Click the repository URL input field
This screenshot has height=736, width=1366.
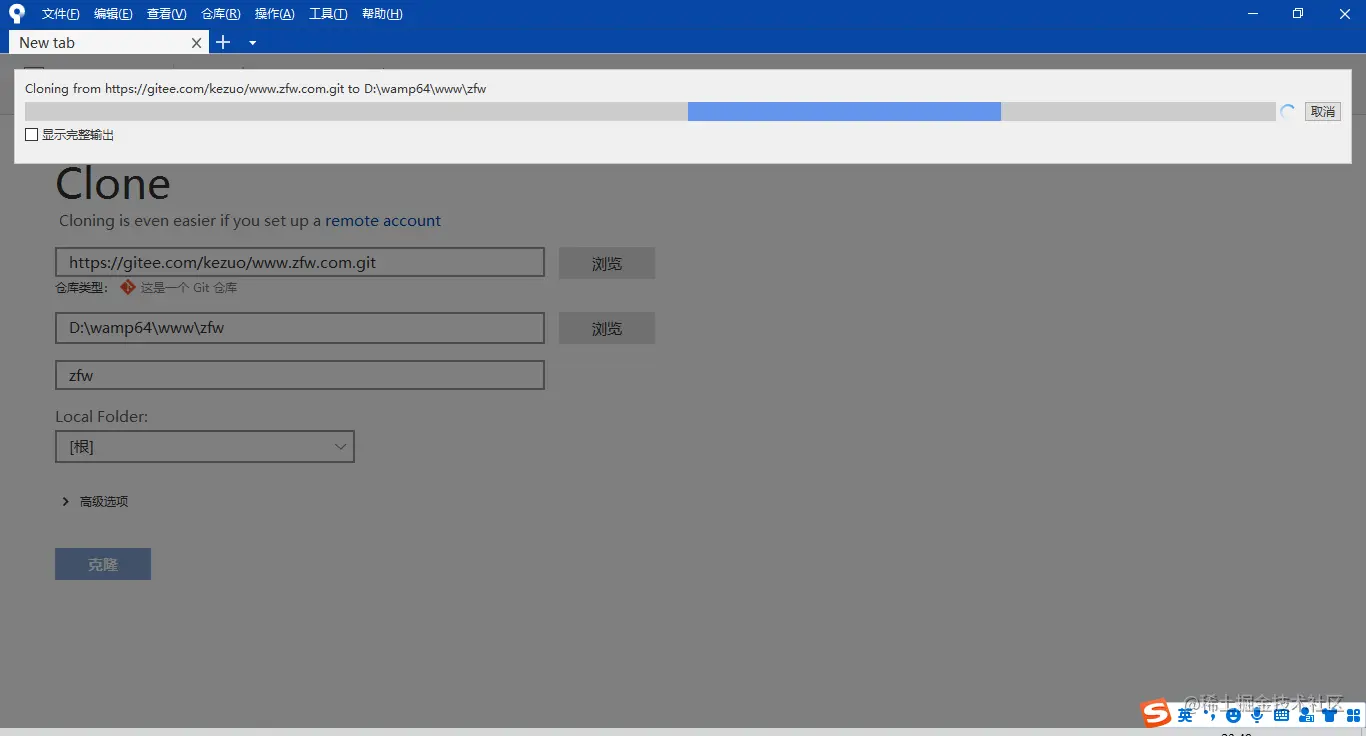tap(300, 263)
